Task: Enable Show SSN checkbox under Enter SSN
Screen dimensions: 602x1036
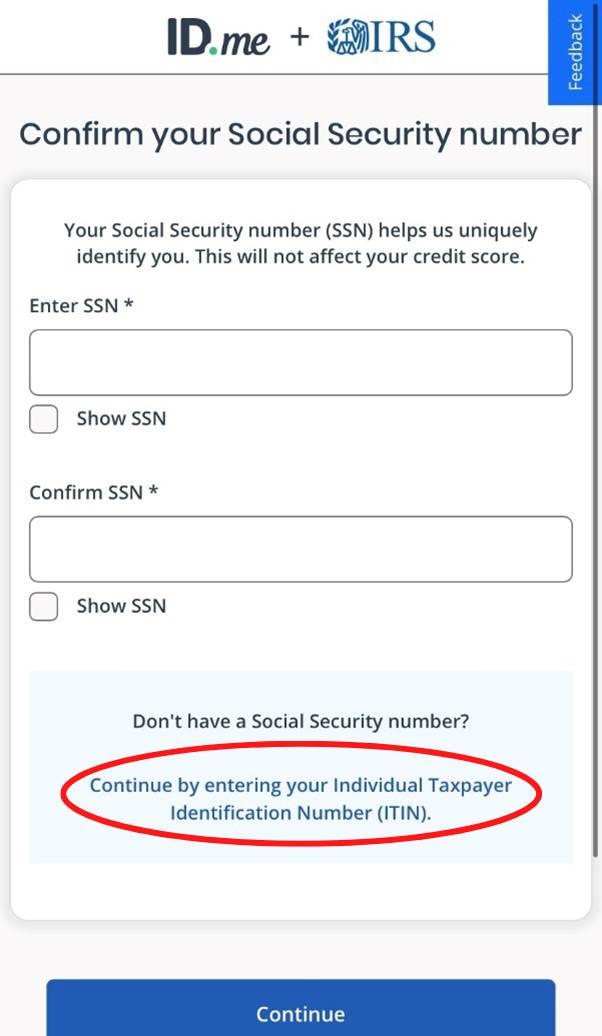Action: (44, 419)
